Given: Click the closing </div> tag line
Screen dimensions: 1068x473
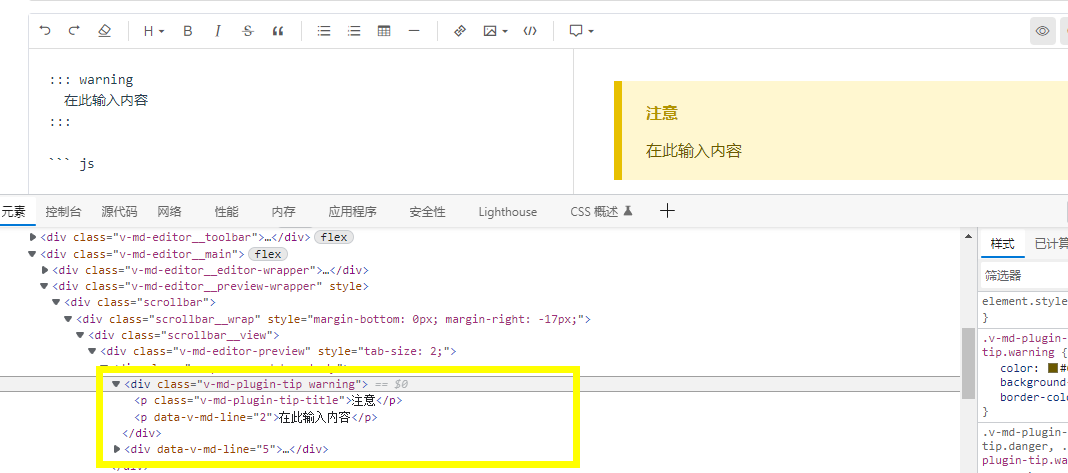Looking at the screenshot, I should [x=141, y=433].
